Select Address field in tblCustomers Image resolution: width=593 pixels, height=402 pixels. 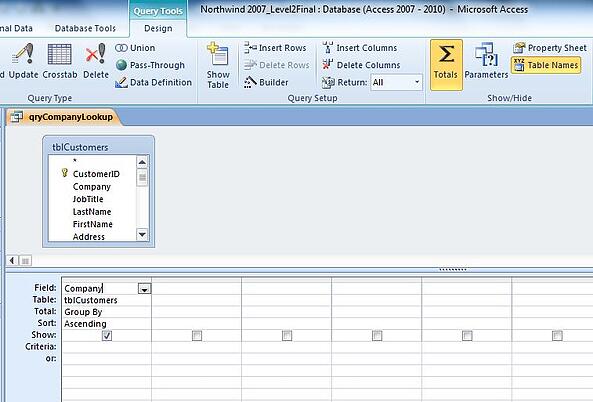(88, 237)
